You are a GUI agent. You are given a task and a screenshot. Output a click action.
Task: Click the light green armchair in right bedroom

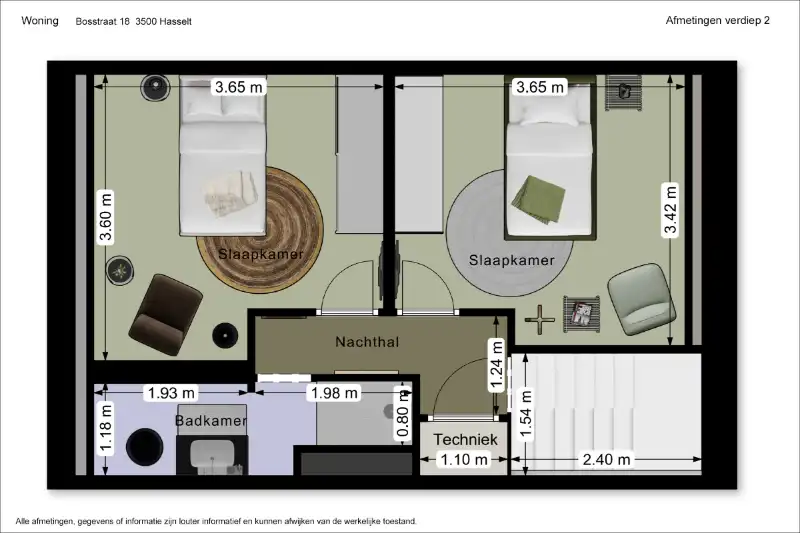tap(641, 299)
